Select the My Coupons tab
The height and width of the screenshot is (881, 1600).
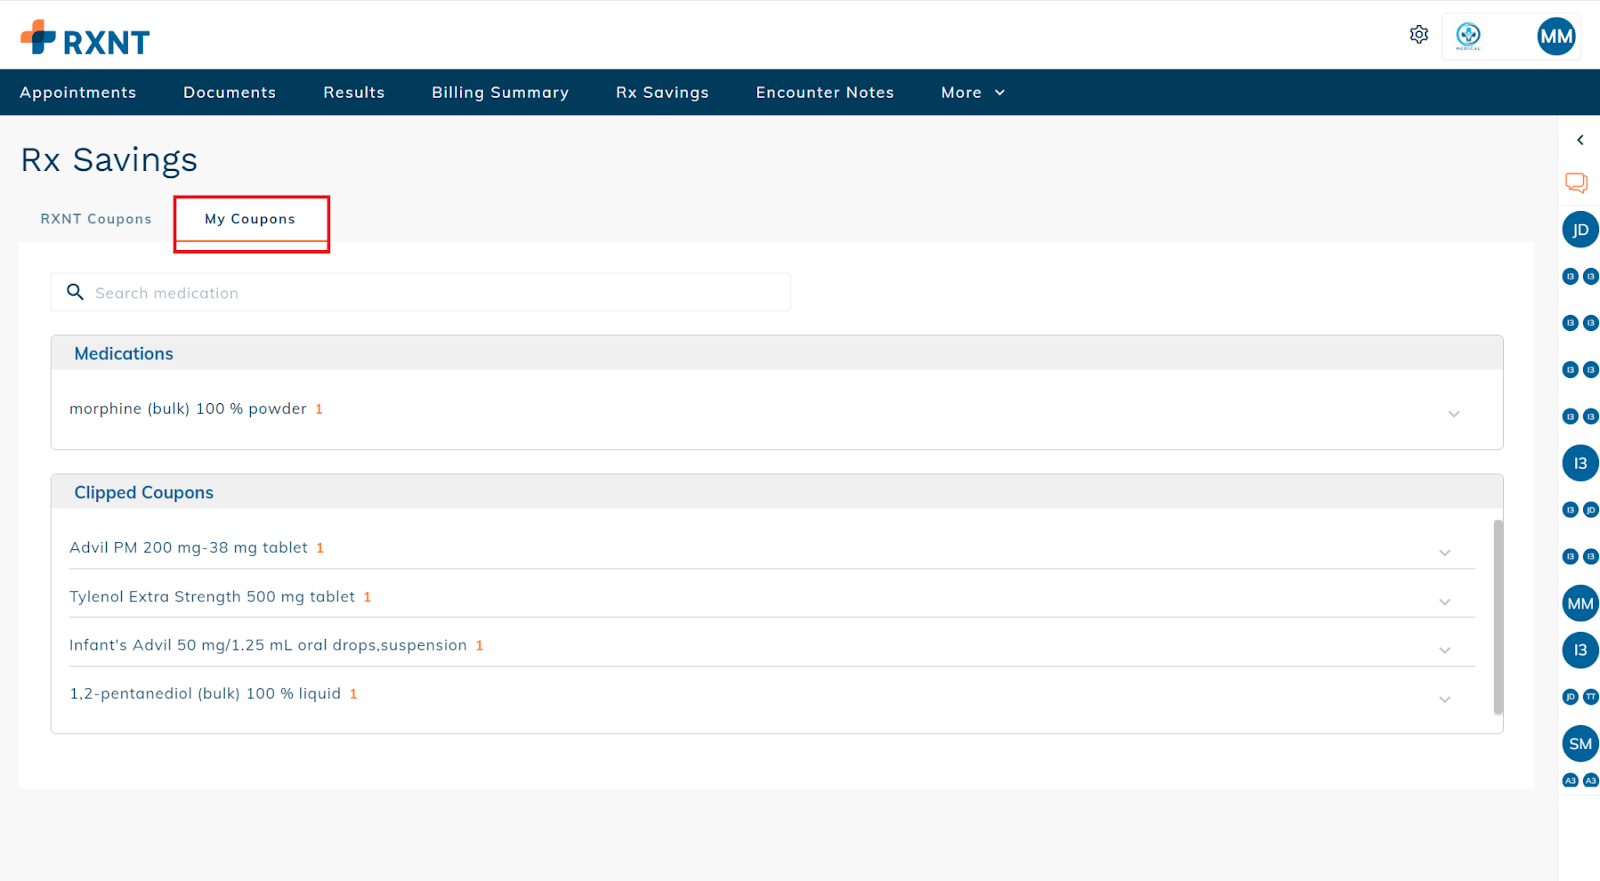coord(250,219)
